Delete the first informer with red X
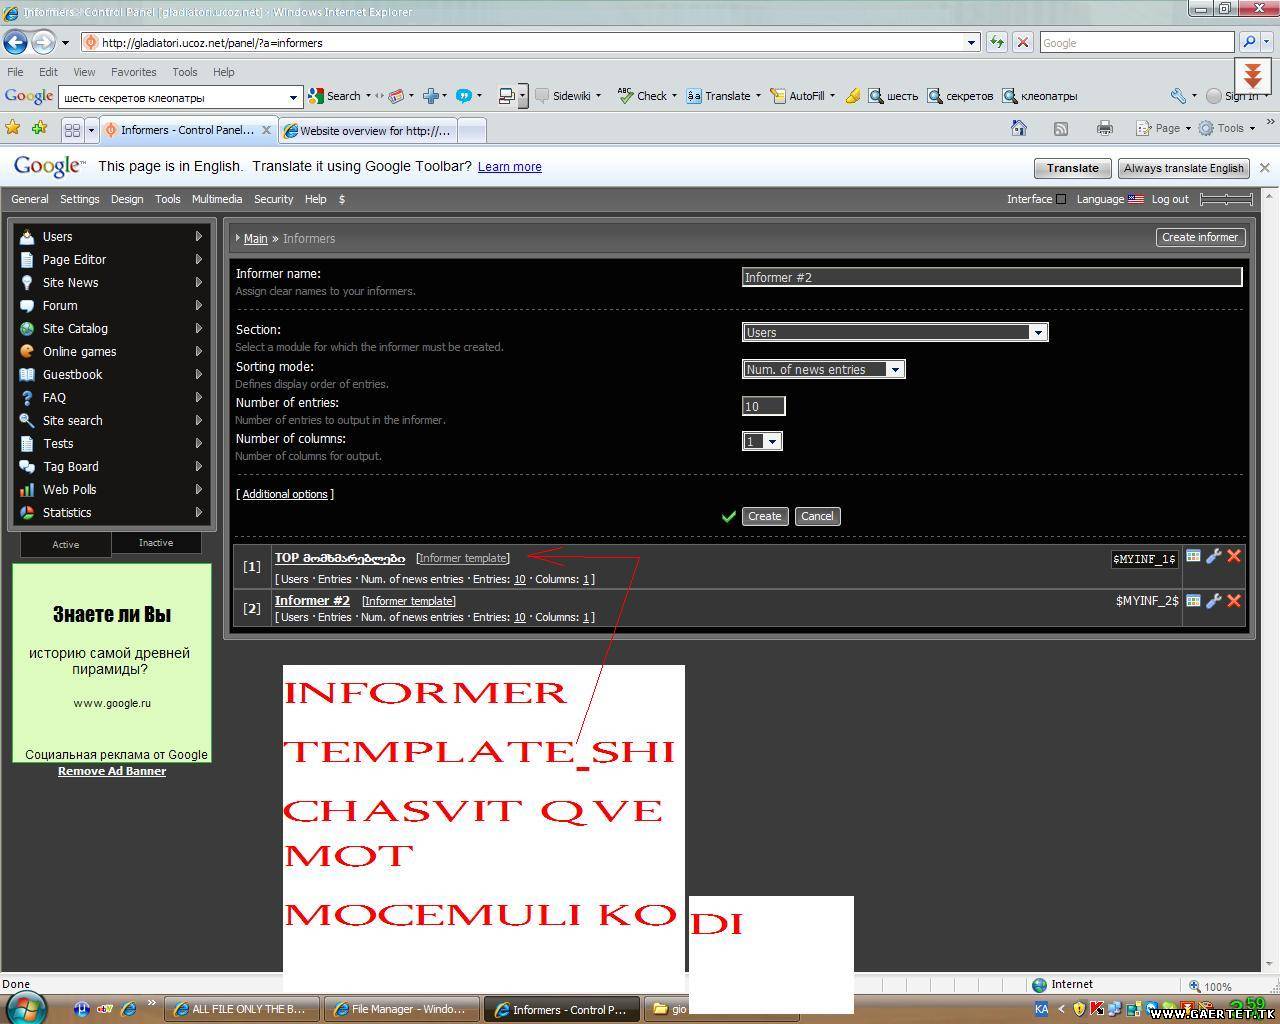The width and height of the screenshot is (1280, 1024). [1234, 556]
